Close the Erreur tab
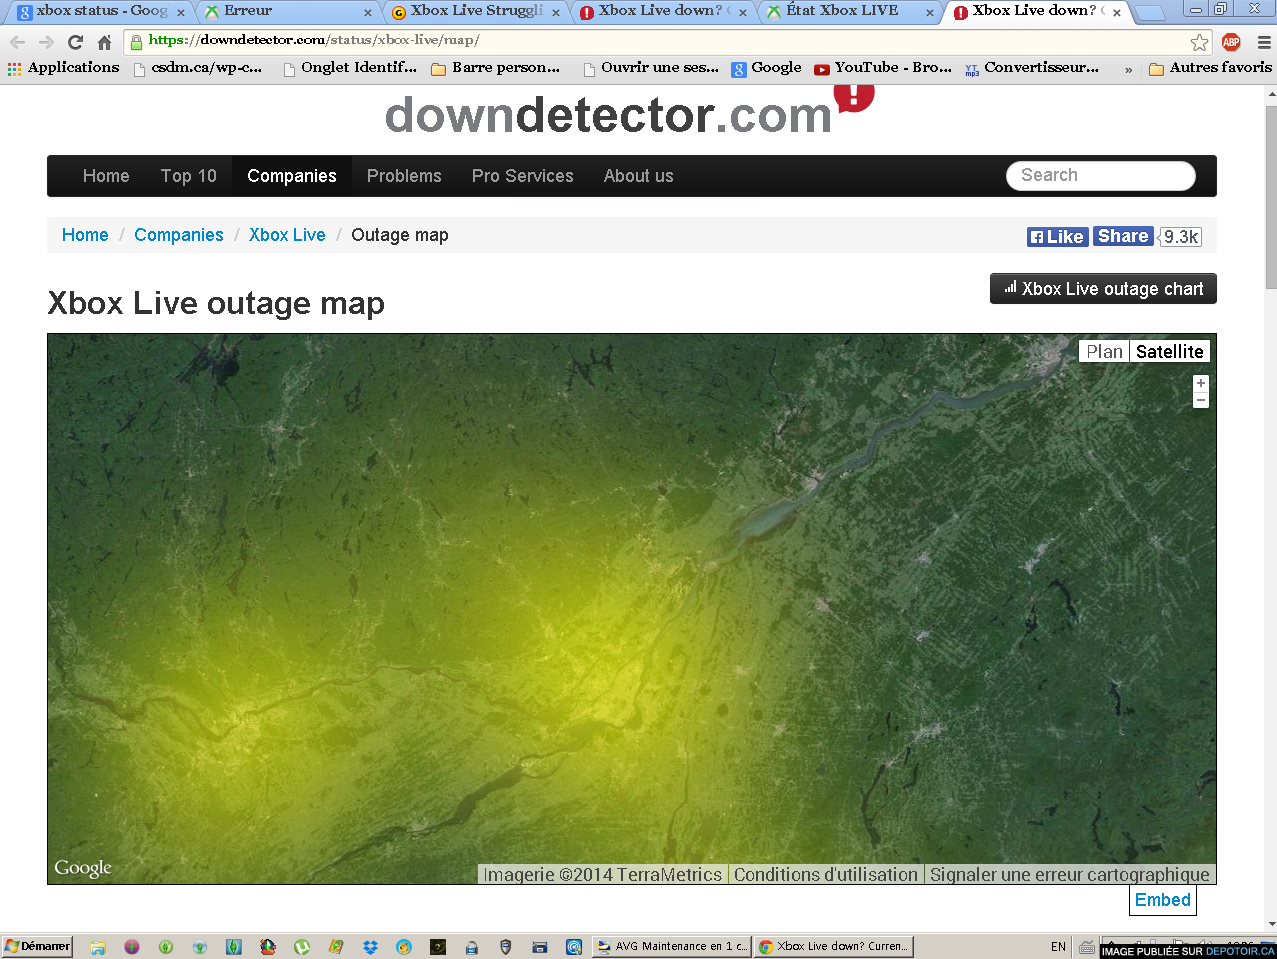 367,13
